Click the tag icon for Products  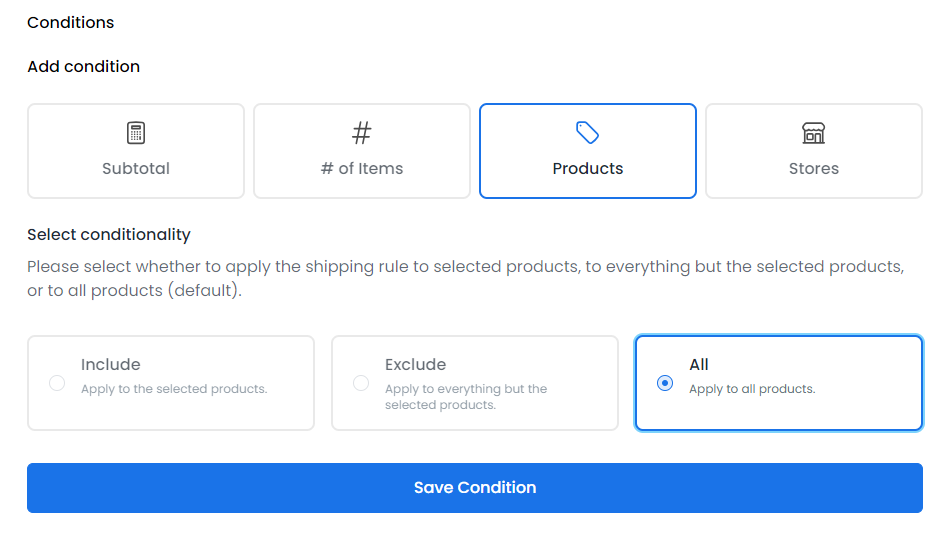tap(588, 133)
